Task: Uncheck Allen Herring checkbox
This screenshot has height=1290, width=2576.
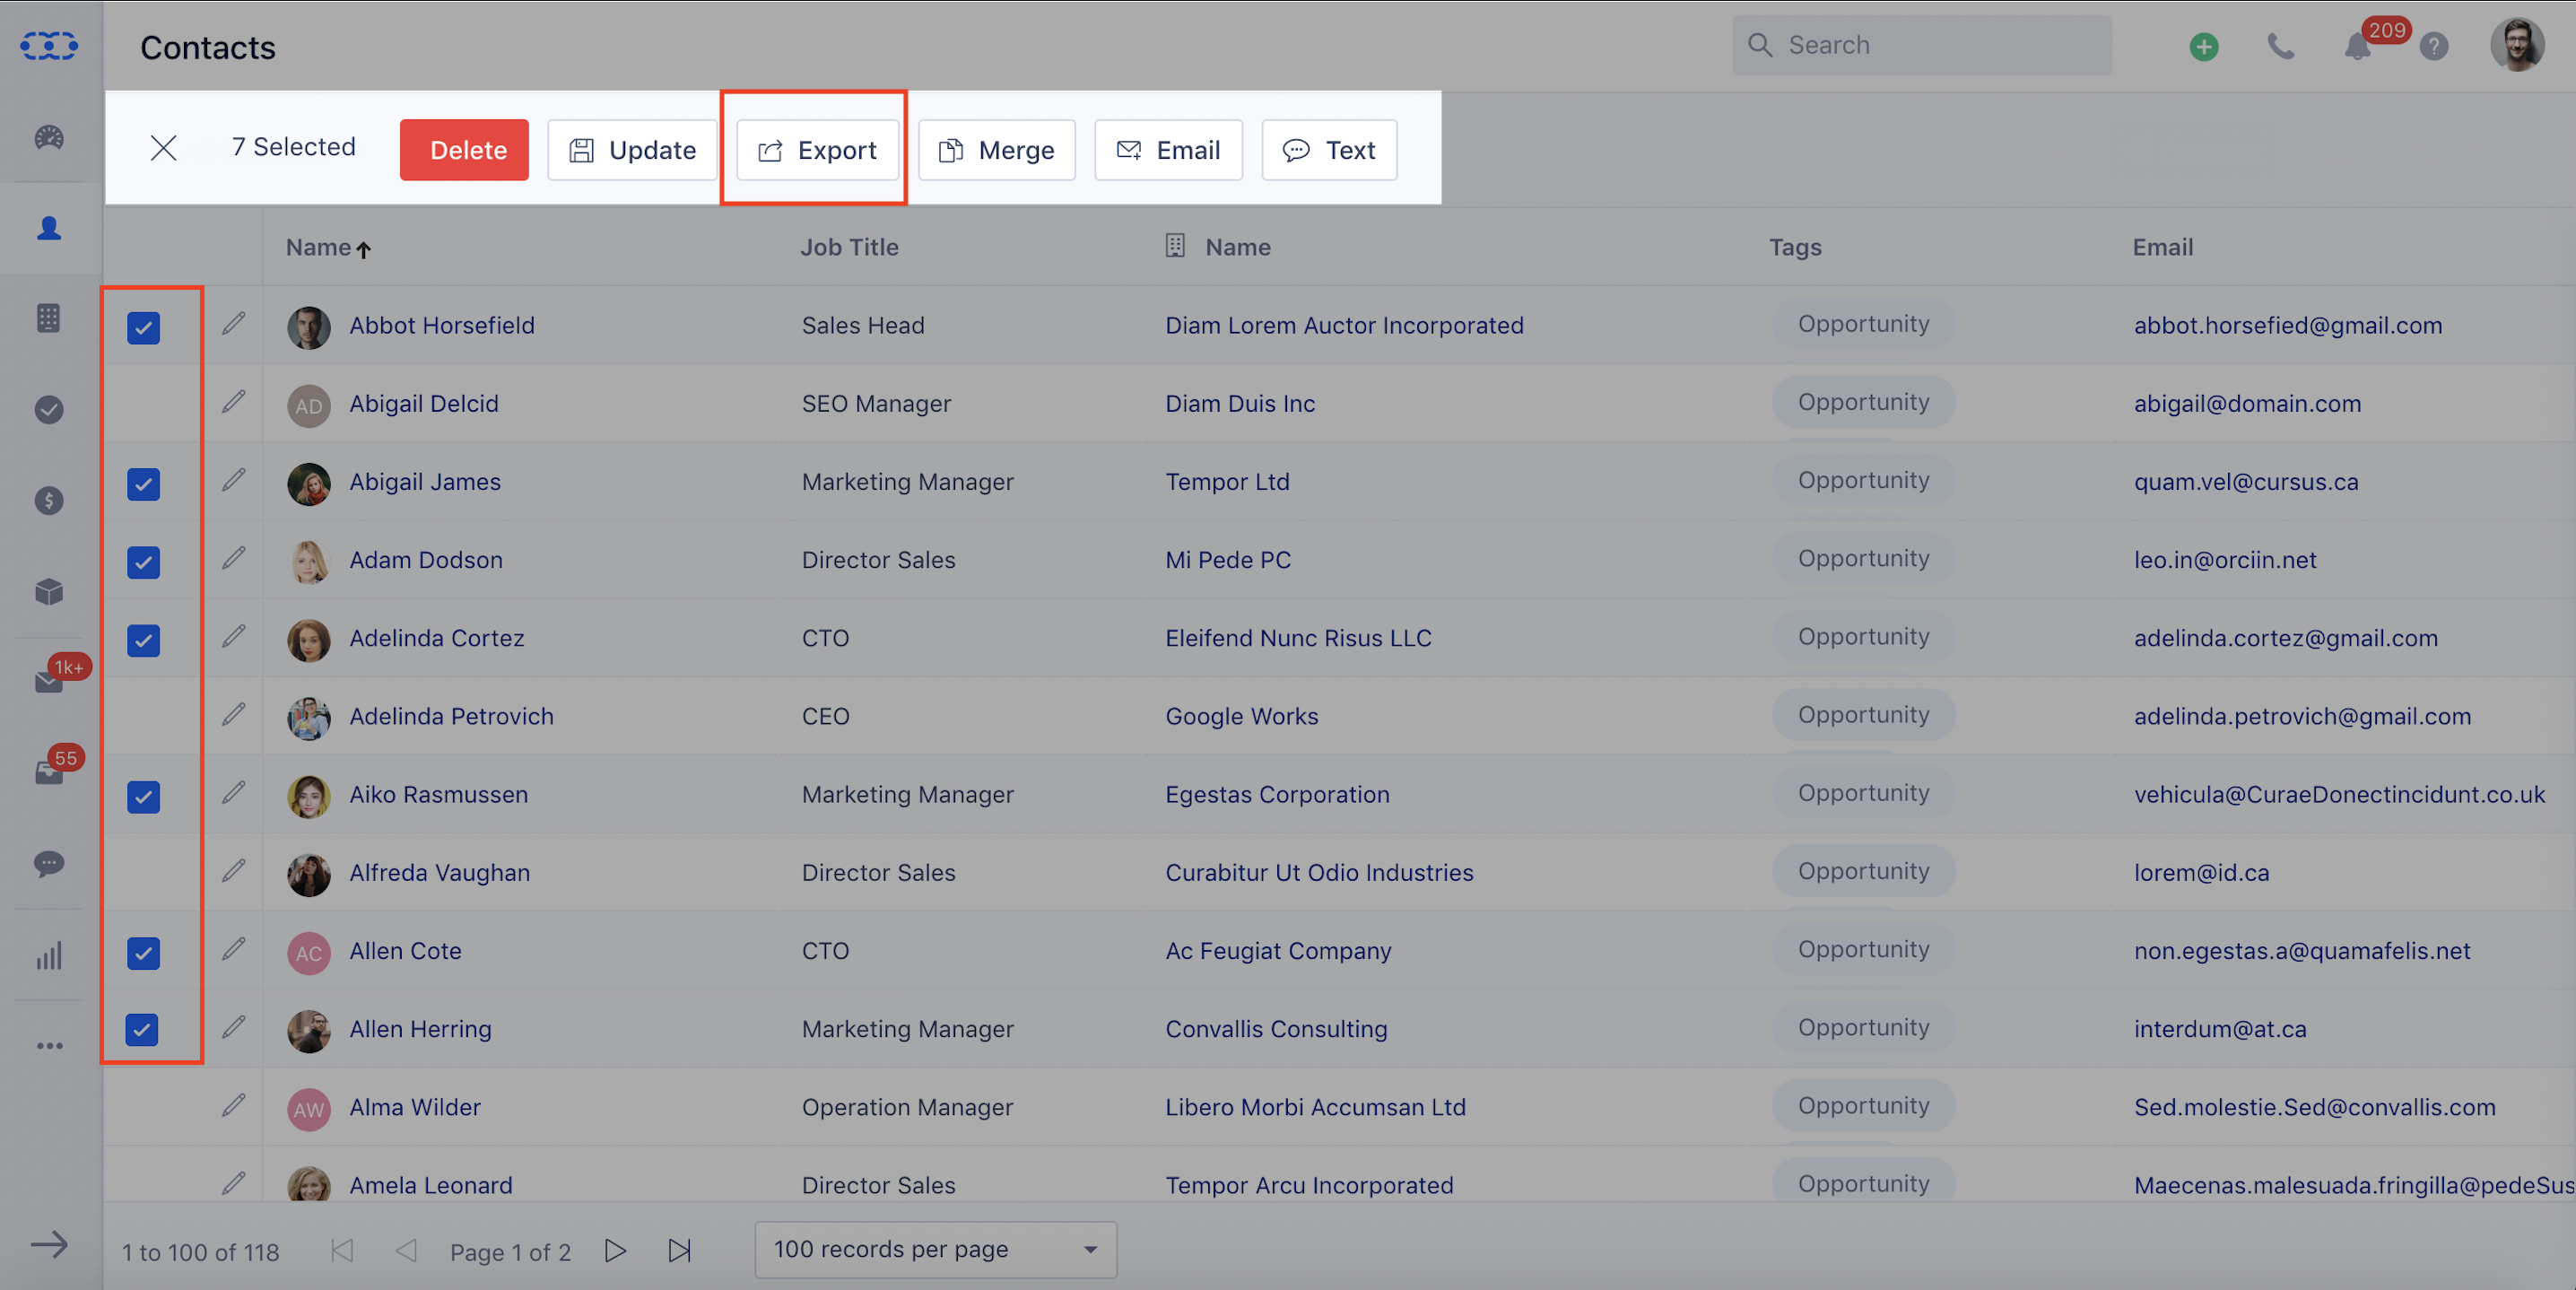Action: tap(142, 1029)
